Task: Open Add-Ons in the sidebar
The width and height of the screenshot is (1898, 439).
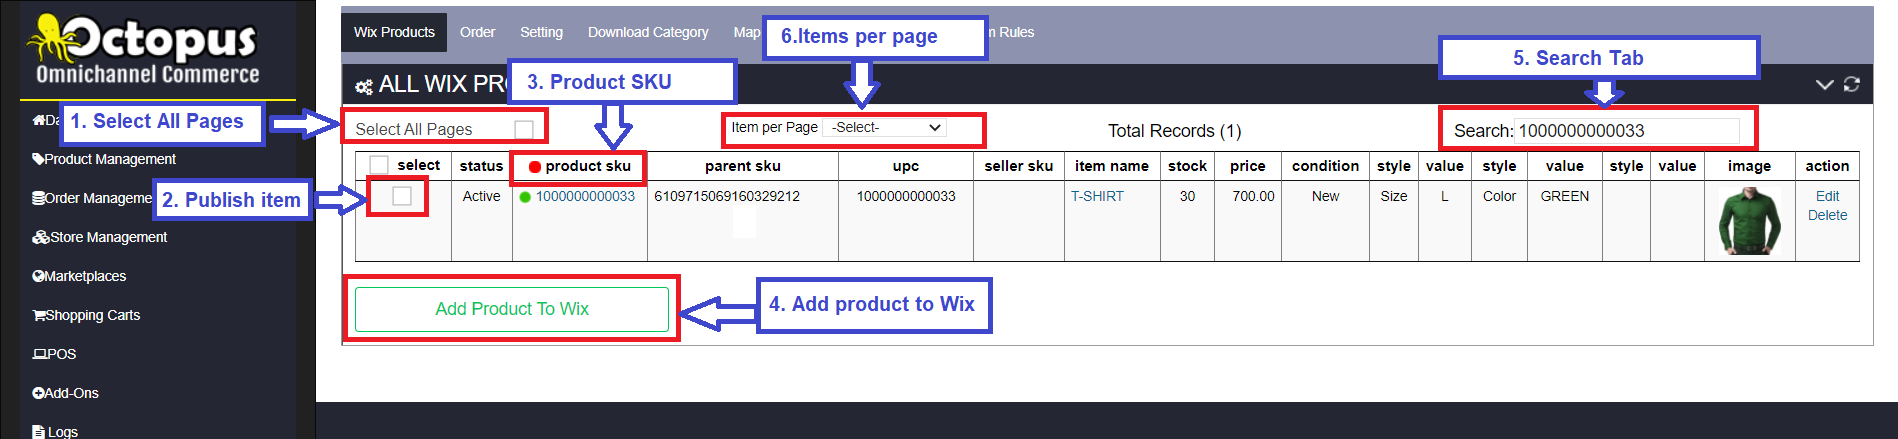Action: 65,393
